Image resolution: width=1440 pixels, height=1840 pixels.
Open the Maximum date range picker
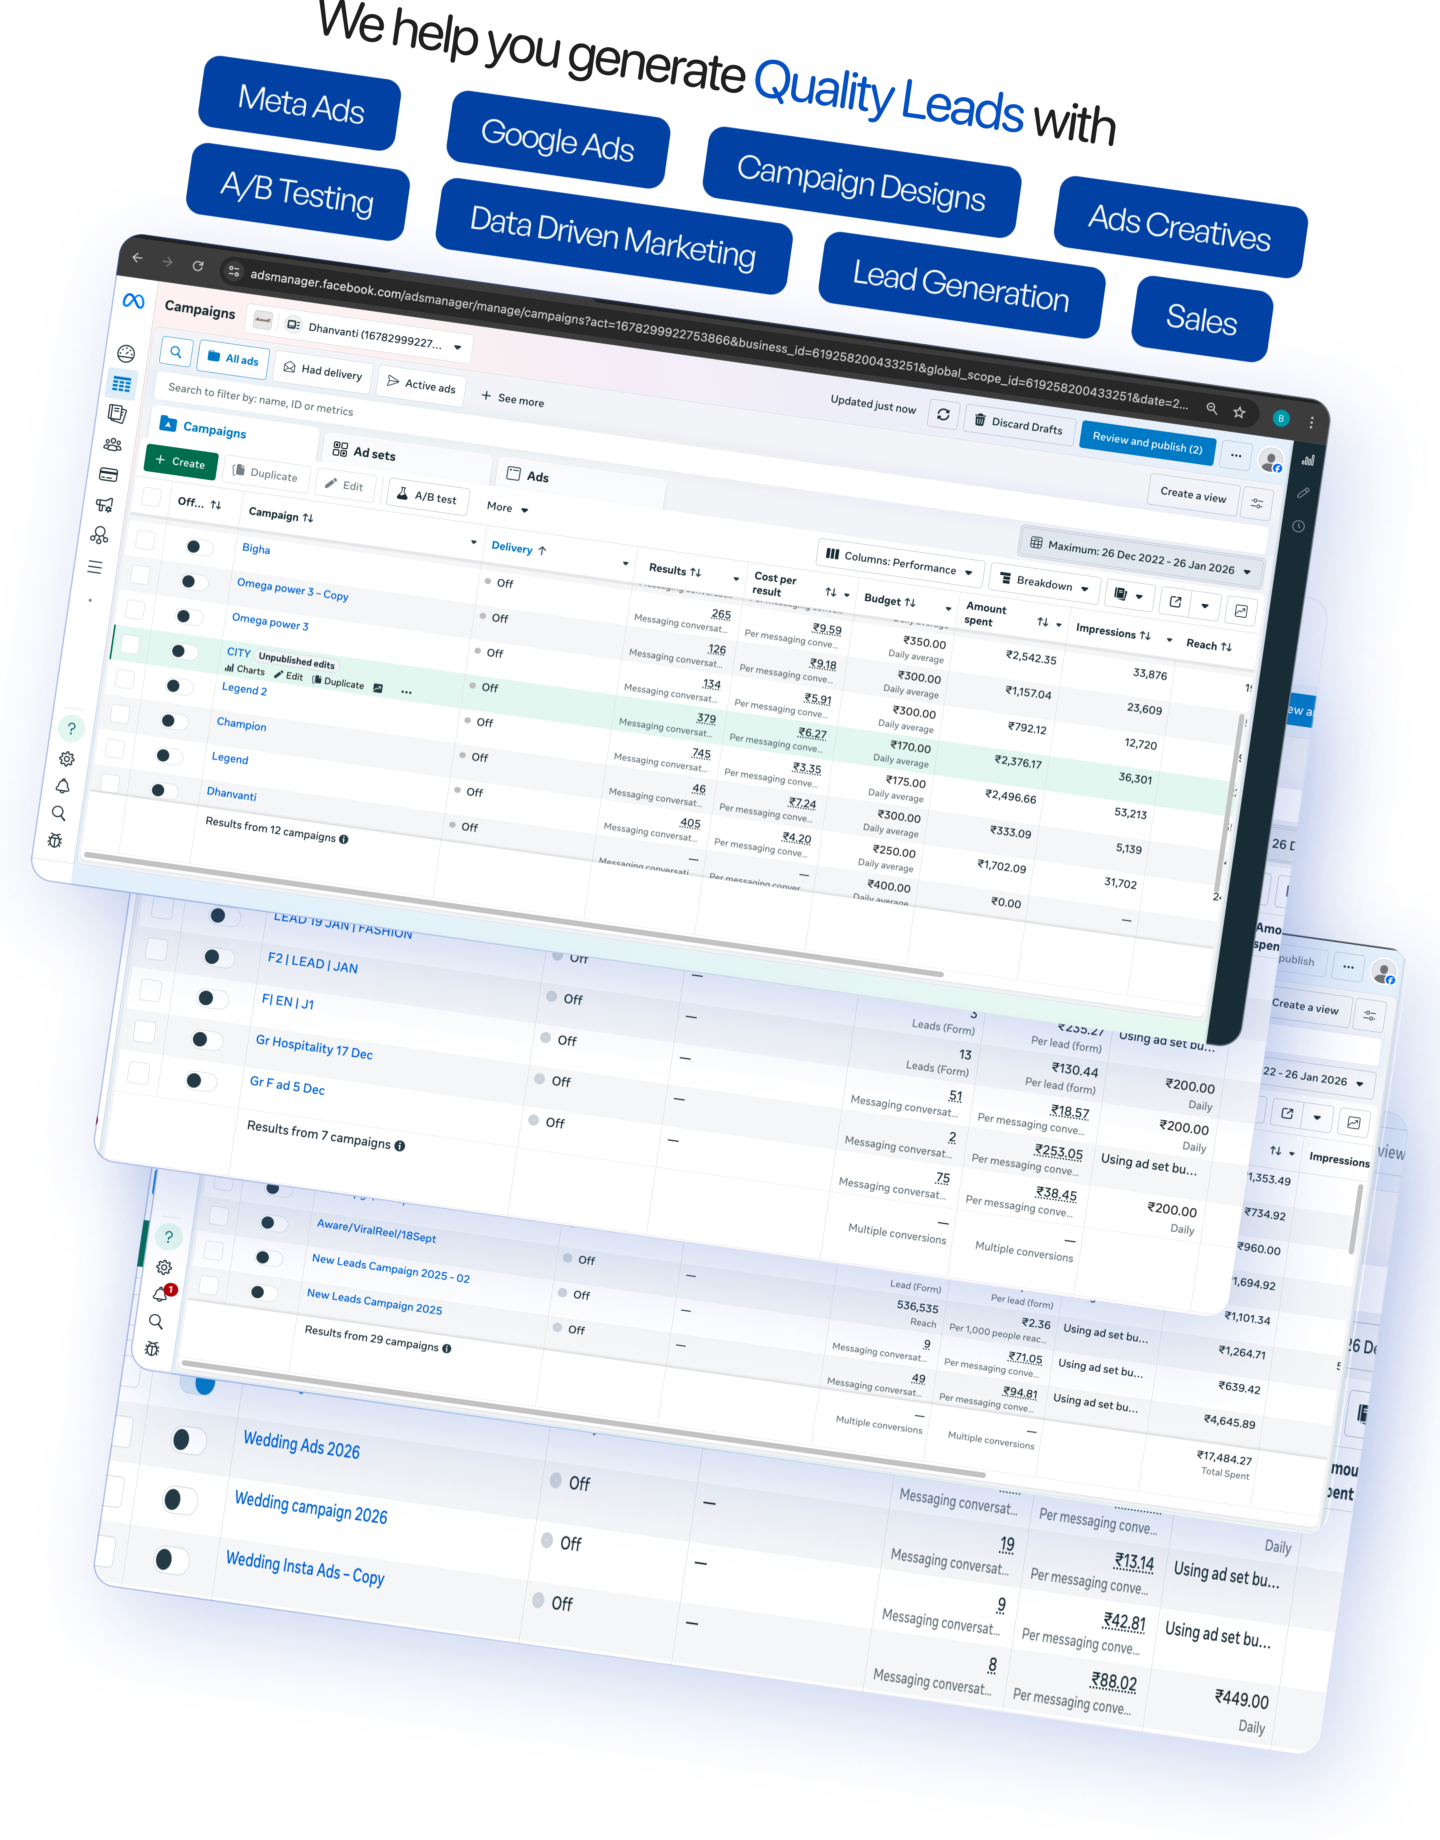tap(1140, 557)
